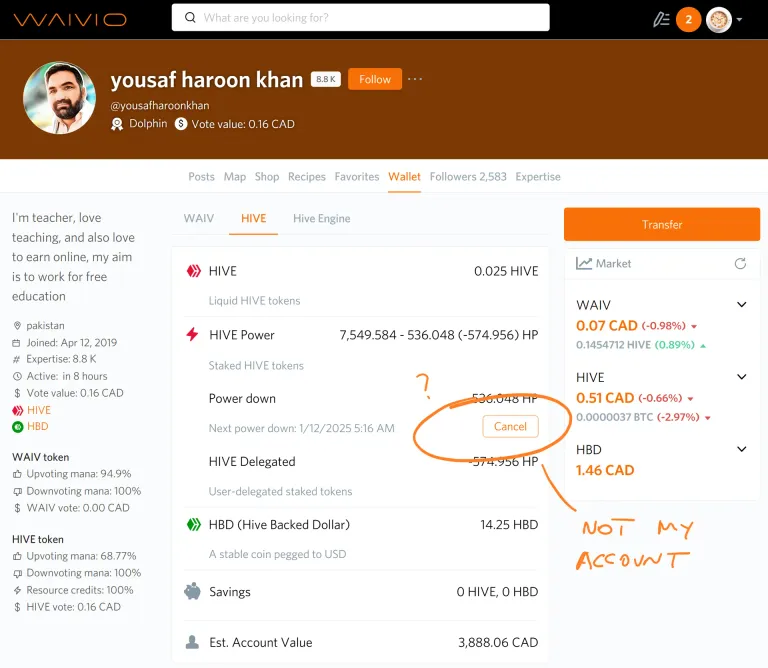Screen dimensions: 768x668
Task: Open Followers 2,583 tab
Action: point(468,176)
